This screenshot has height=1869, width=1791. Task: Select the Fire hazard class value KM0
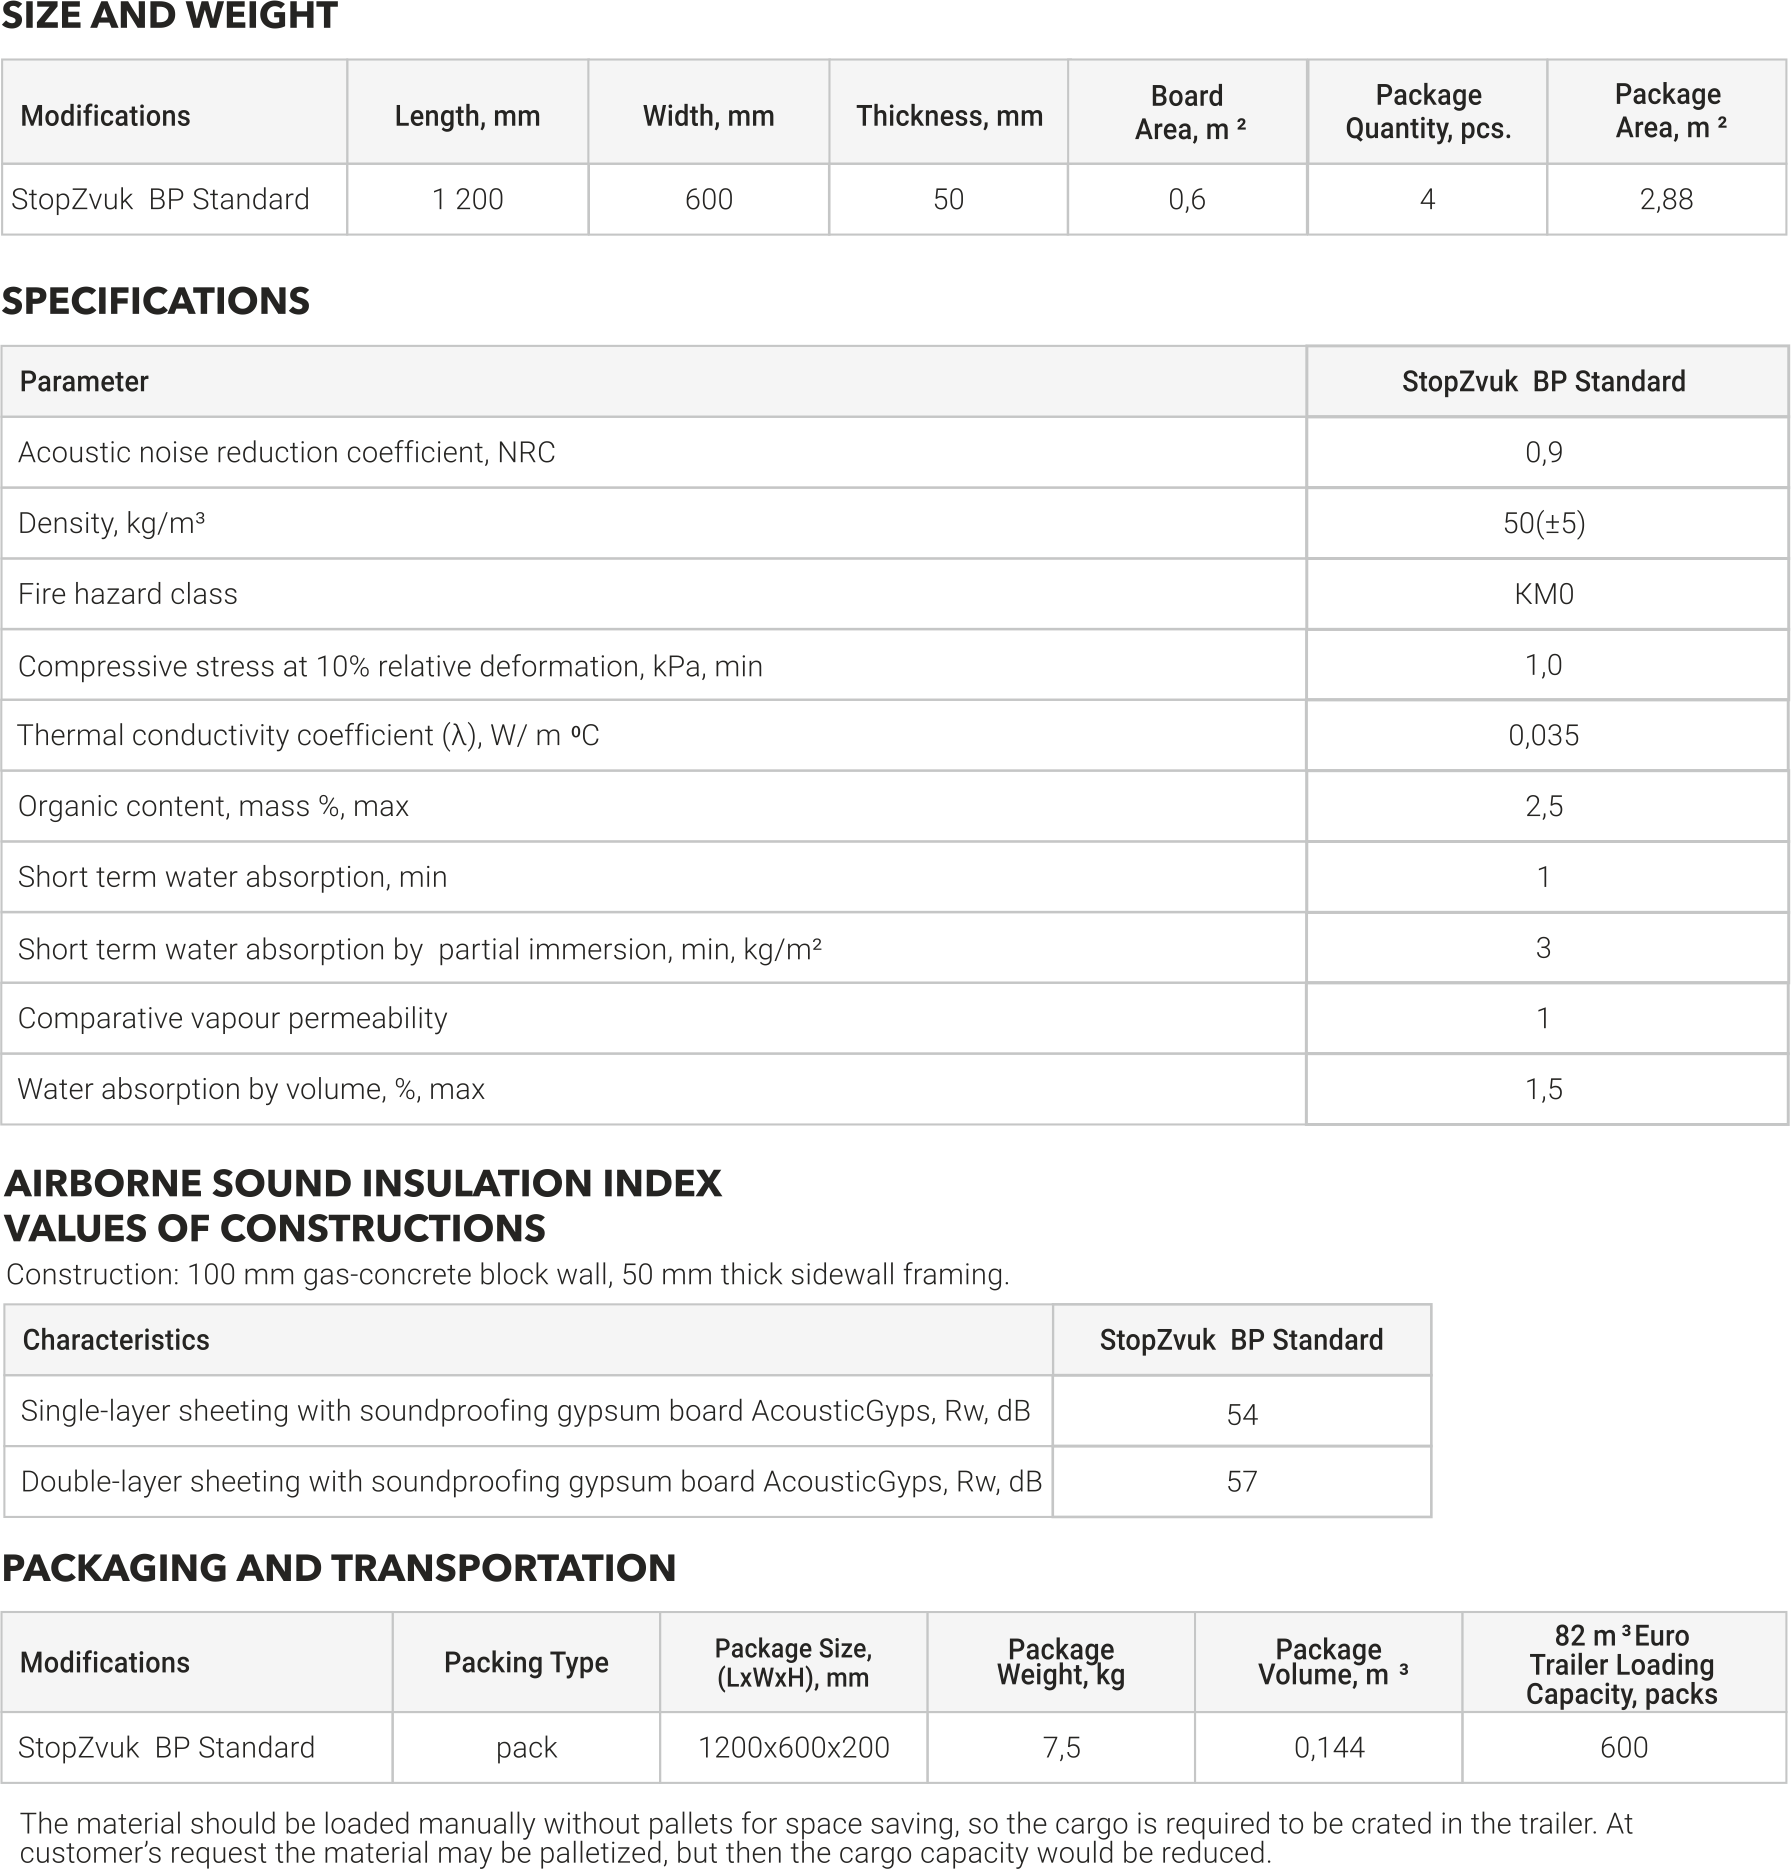[1543, 594]
